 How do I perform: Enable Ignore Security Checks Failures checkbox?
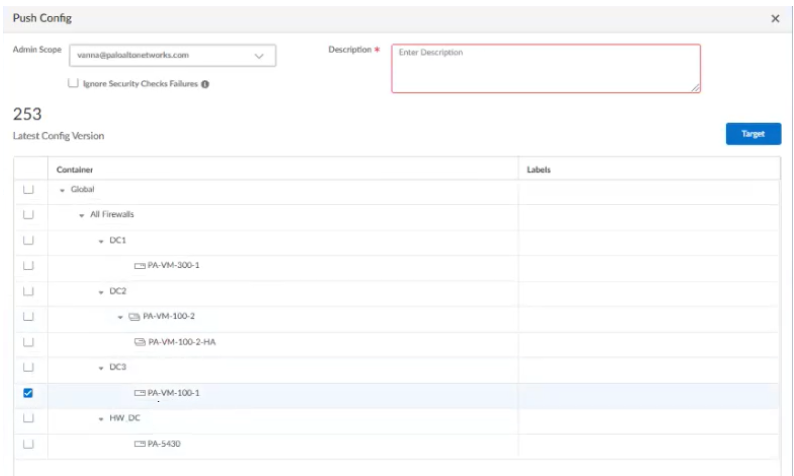click(x=73, y=83)
